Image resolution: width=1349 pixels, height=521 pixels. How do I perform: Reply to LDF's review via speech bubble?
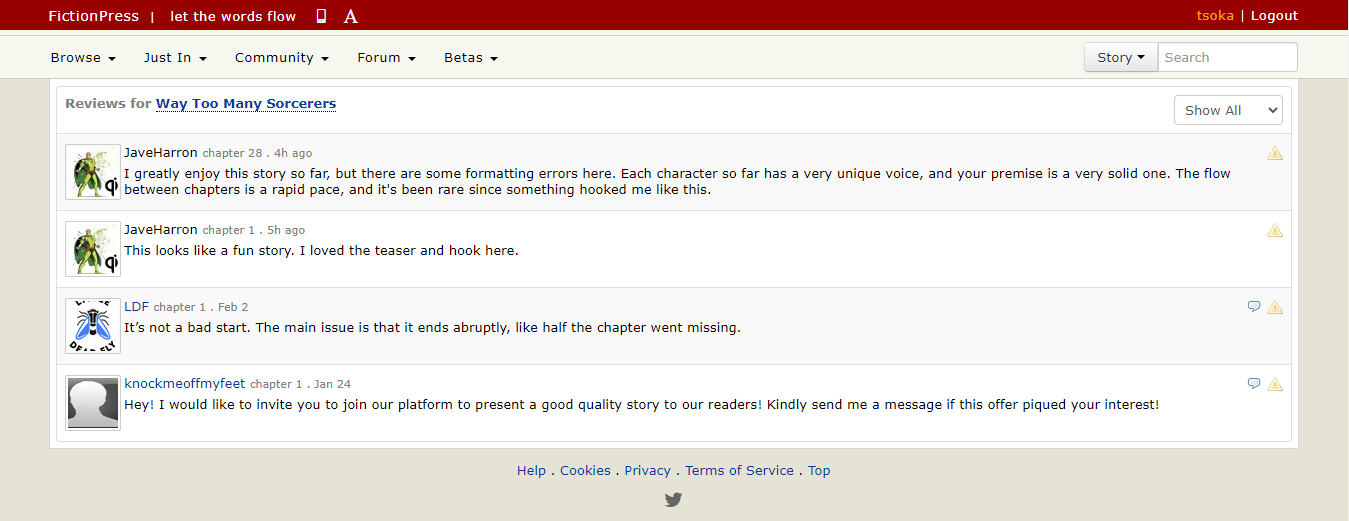pos(1254,307)
